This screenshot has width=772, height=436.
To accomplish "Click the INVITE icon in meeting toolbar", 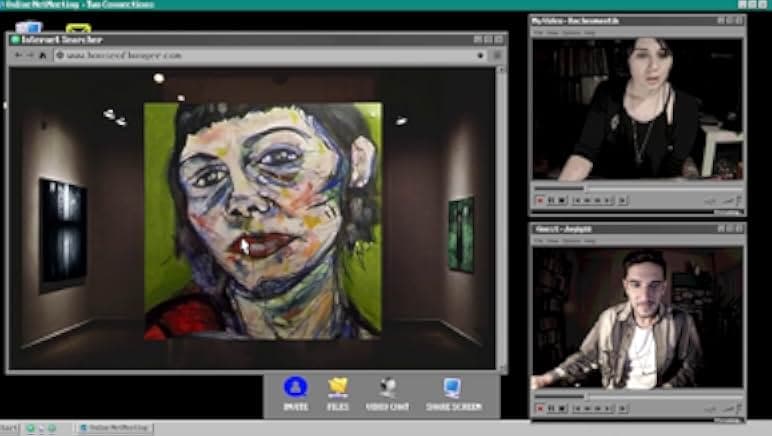I will pyautogui.click(x=294, y=388).
